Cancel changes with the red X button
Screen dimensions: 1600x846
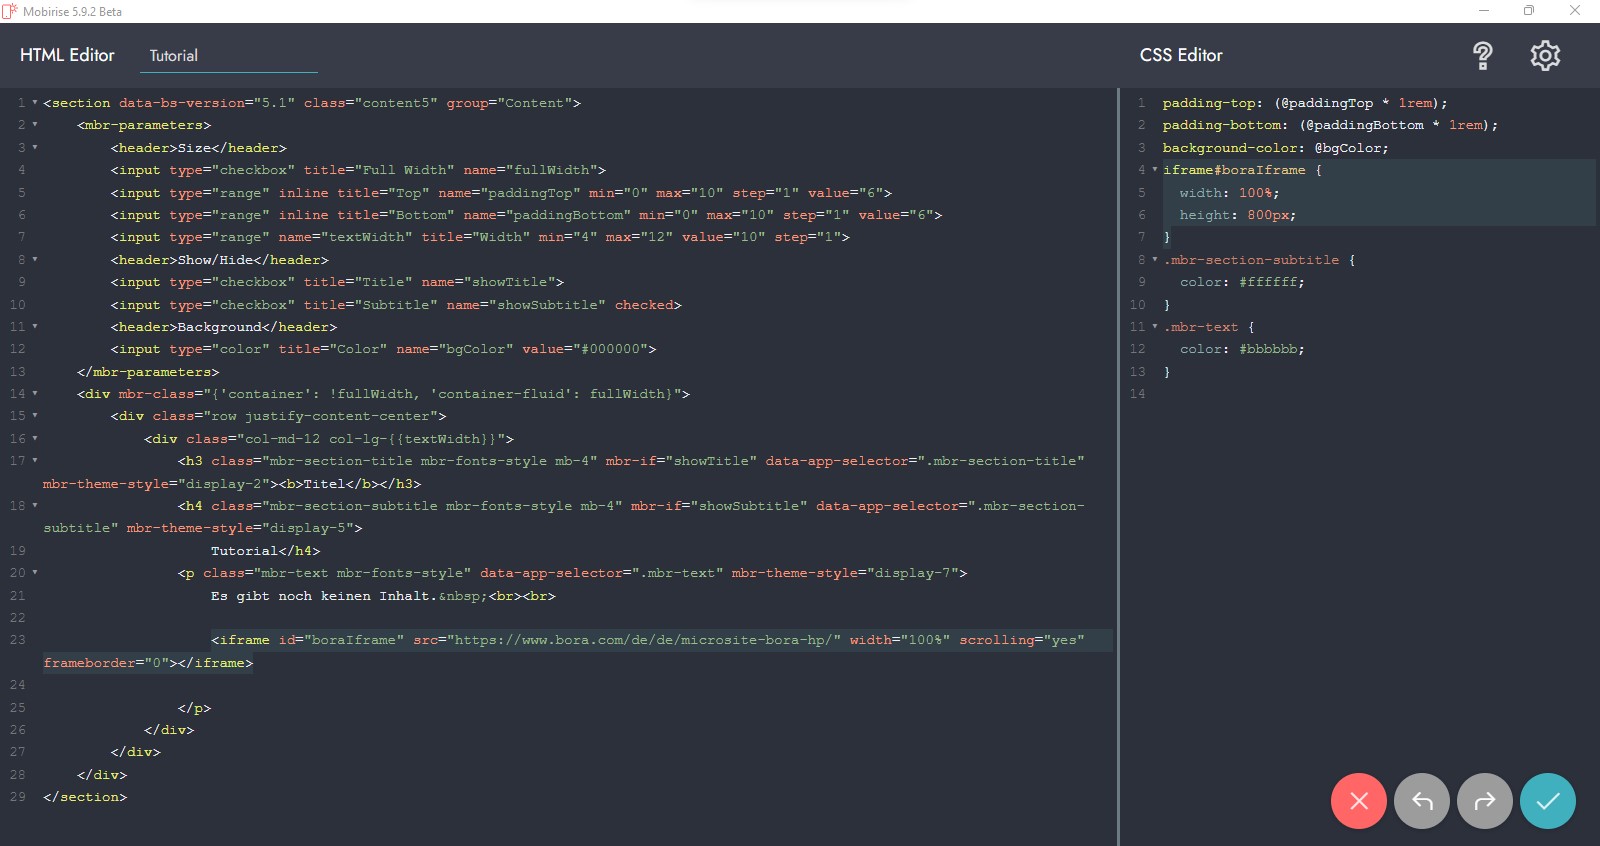pyautogui.click(x=1358, y=801)
